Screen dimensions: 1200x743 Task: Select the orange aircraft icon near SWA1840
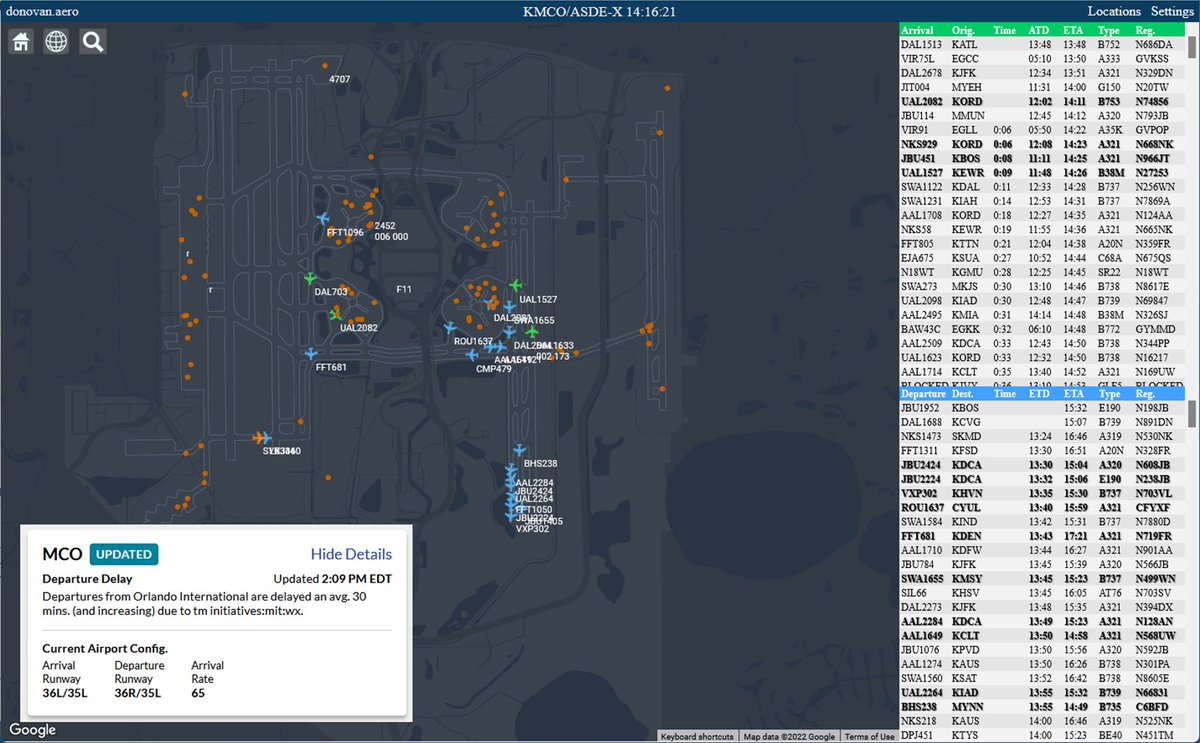(260, 438)
